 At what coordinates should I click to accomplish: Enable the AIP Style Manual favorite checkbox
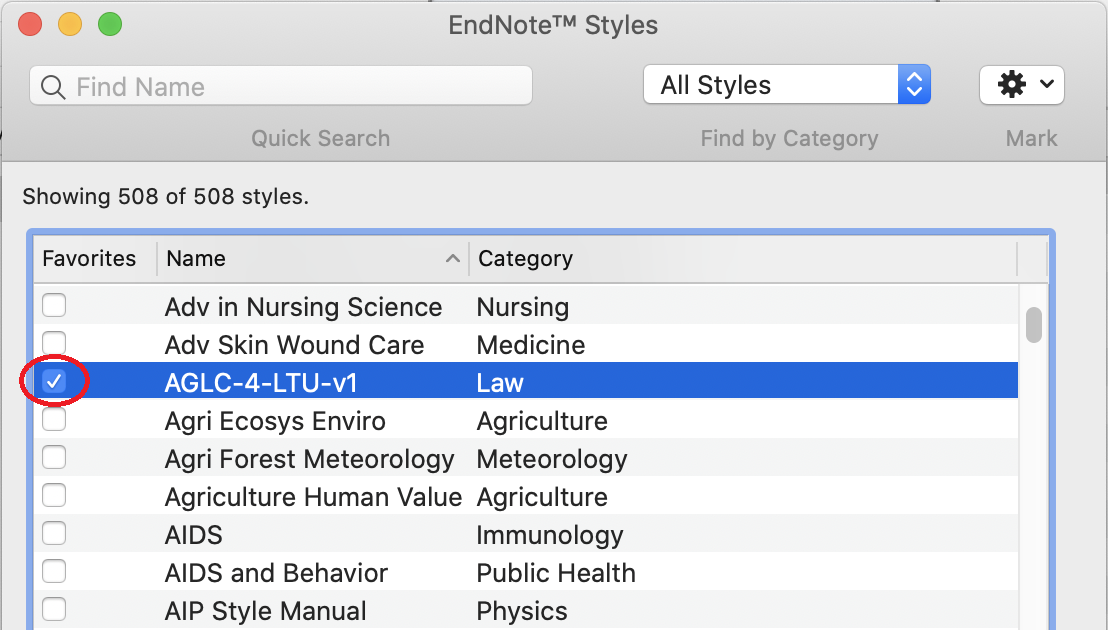tap(54, 610)
